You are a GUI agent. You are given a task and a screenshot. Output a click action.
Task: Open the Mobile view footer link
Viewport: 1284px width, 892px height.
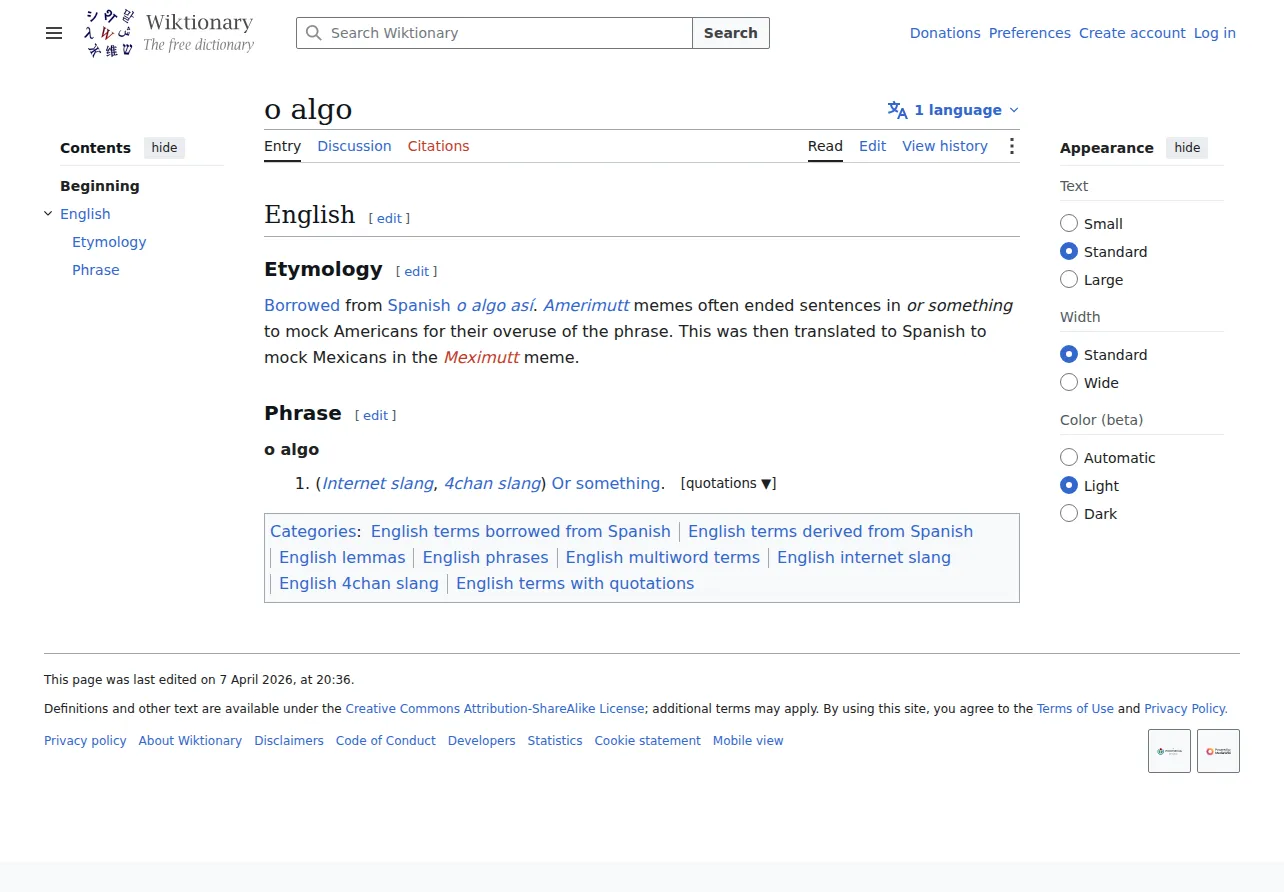click(748, 741)
